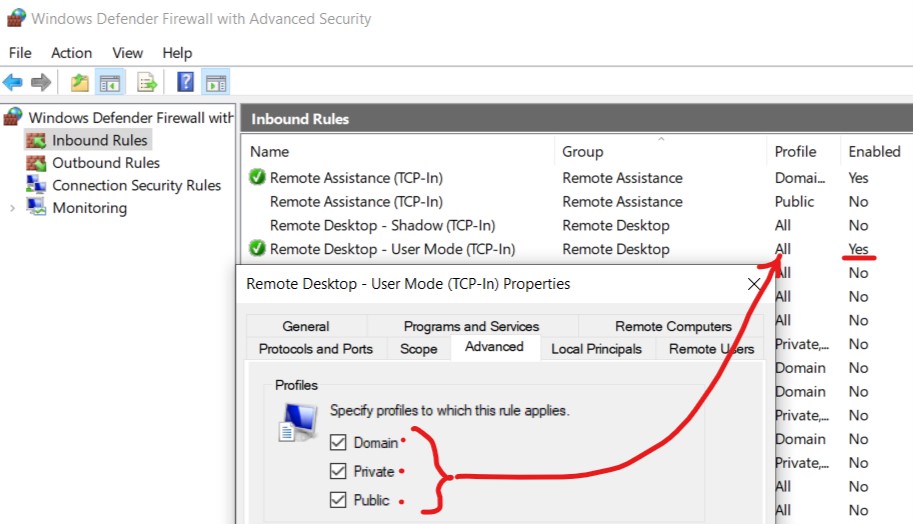Open the File menu
This screenshot has height=524, width=913.
click(20, 53)
